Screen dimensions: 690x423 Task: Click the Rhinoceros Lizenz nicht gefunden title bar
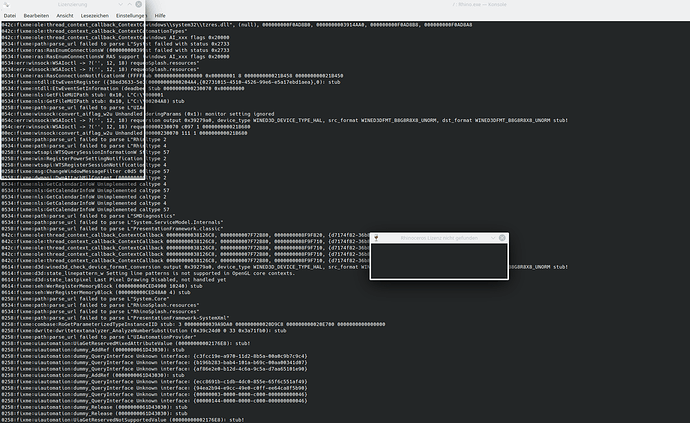tap(439, 238)
